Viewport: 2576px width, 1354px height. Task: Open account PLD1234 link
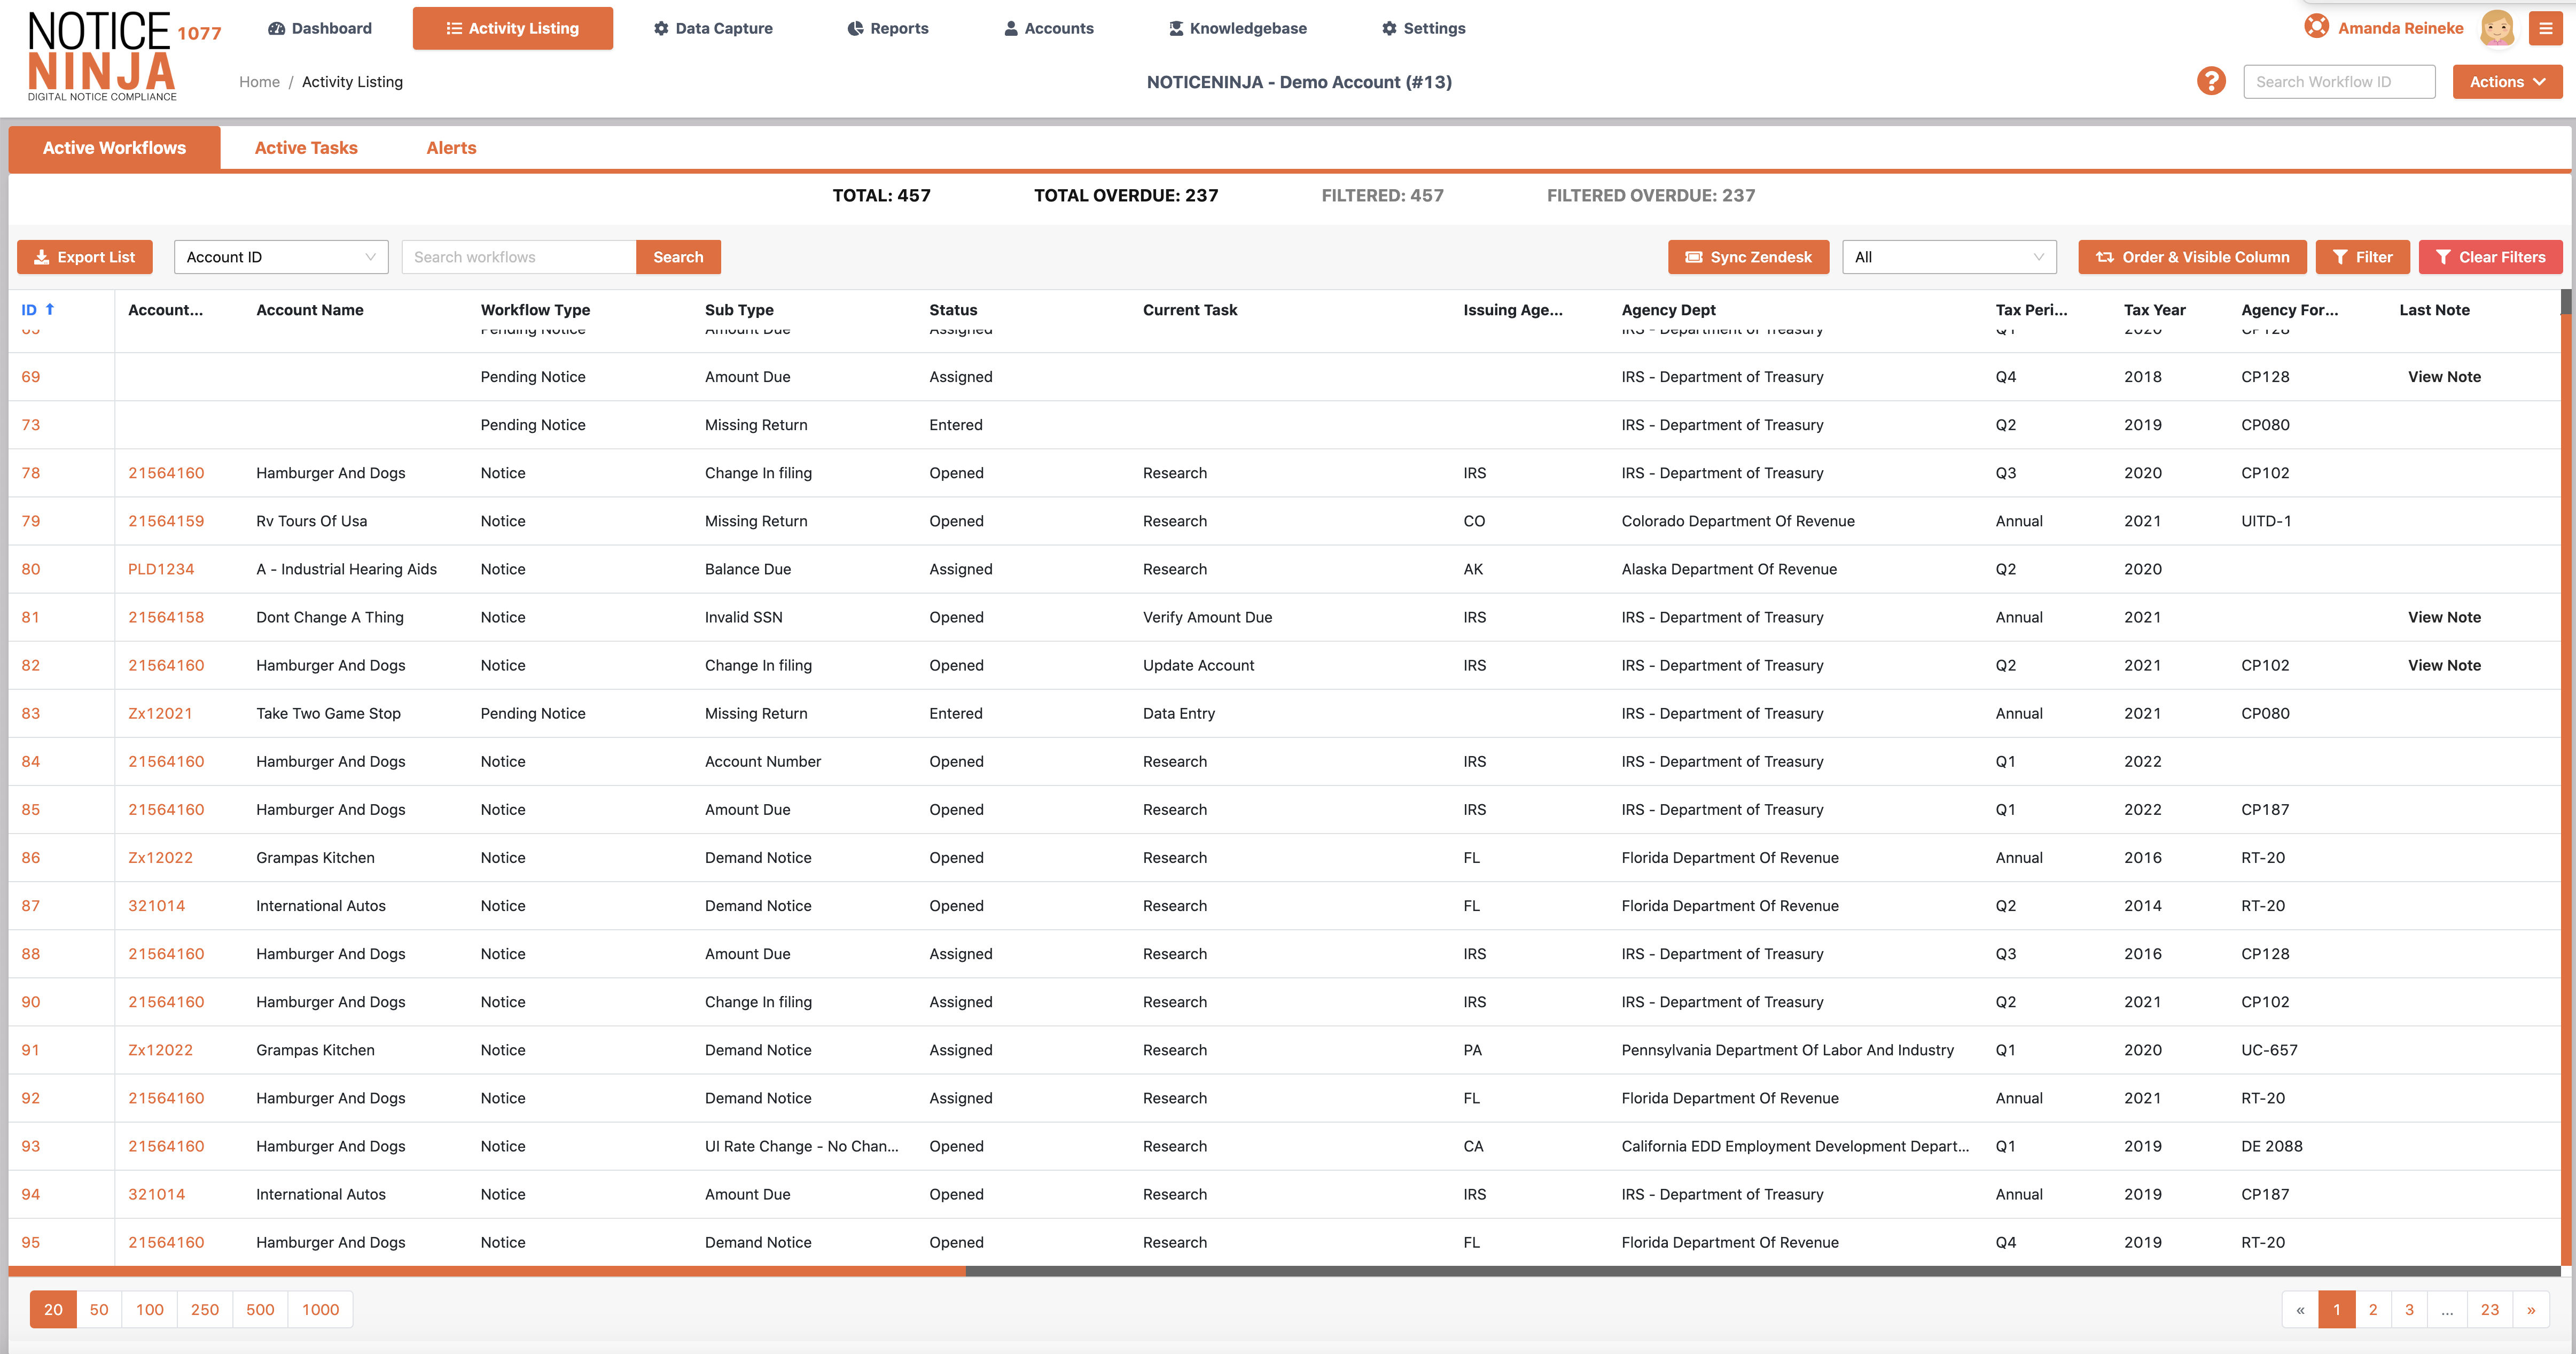[x=161, y=569]
